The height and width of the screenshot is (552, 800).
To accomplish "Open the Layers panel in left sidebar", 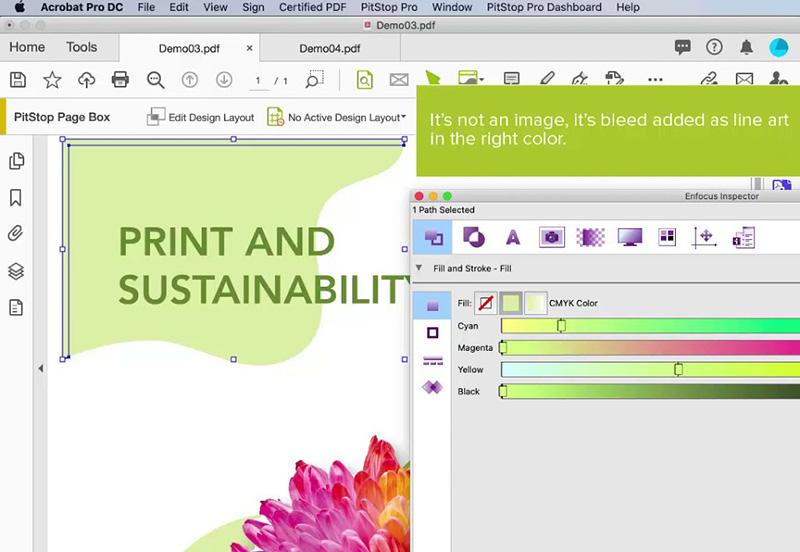I will pos(16,271).
